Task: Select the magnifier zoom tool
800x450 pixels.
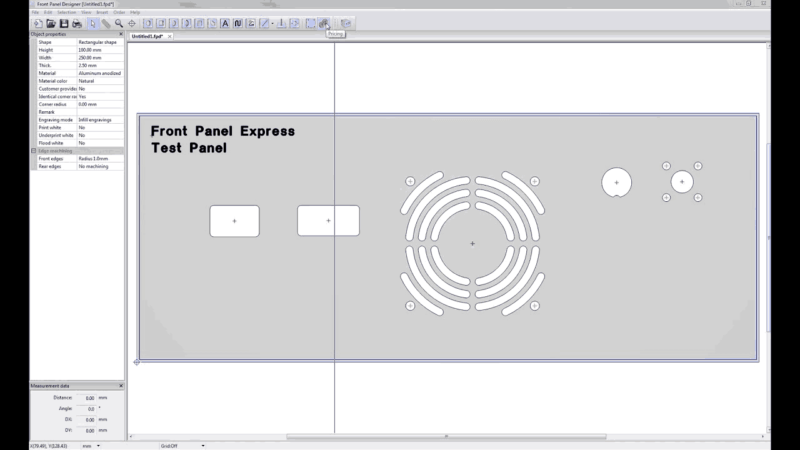Action: pyautogui.click(x=119, y=23)
